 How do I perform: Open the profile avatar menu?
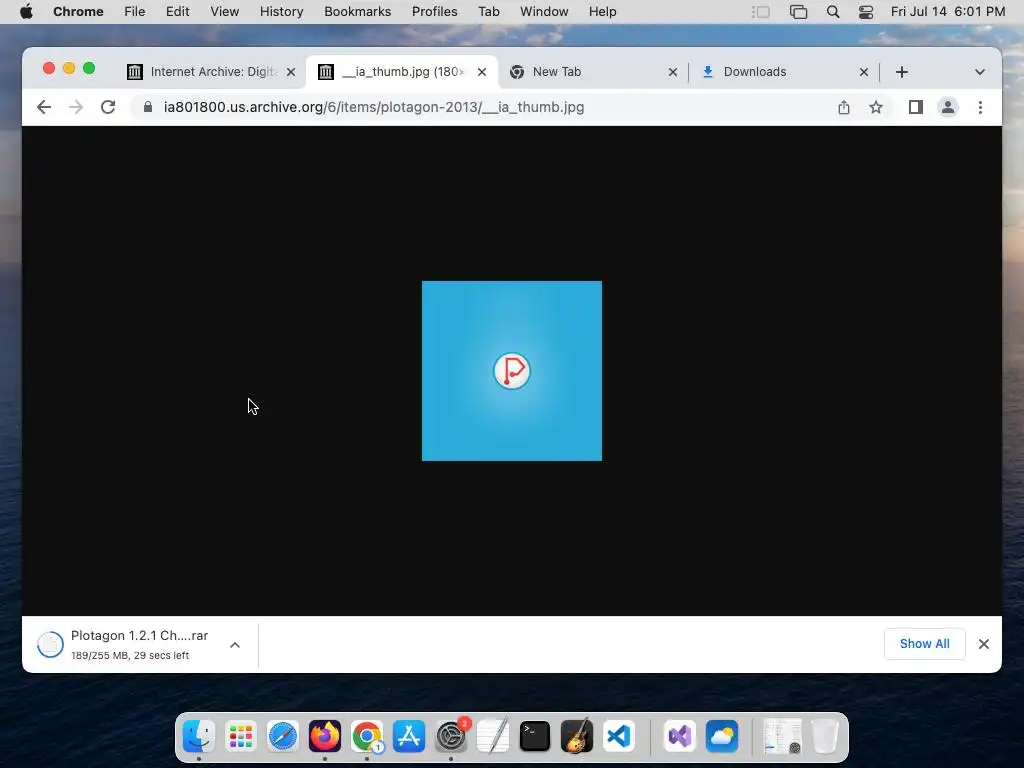(x=948, y=107)
